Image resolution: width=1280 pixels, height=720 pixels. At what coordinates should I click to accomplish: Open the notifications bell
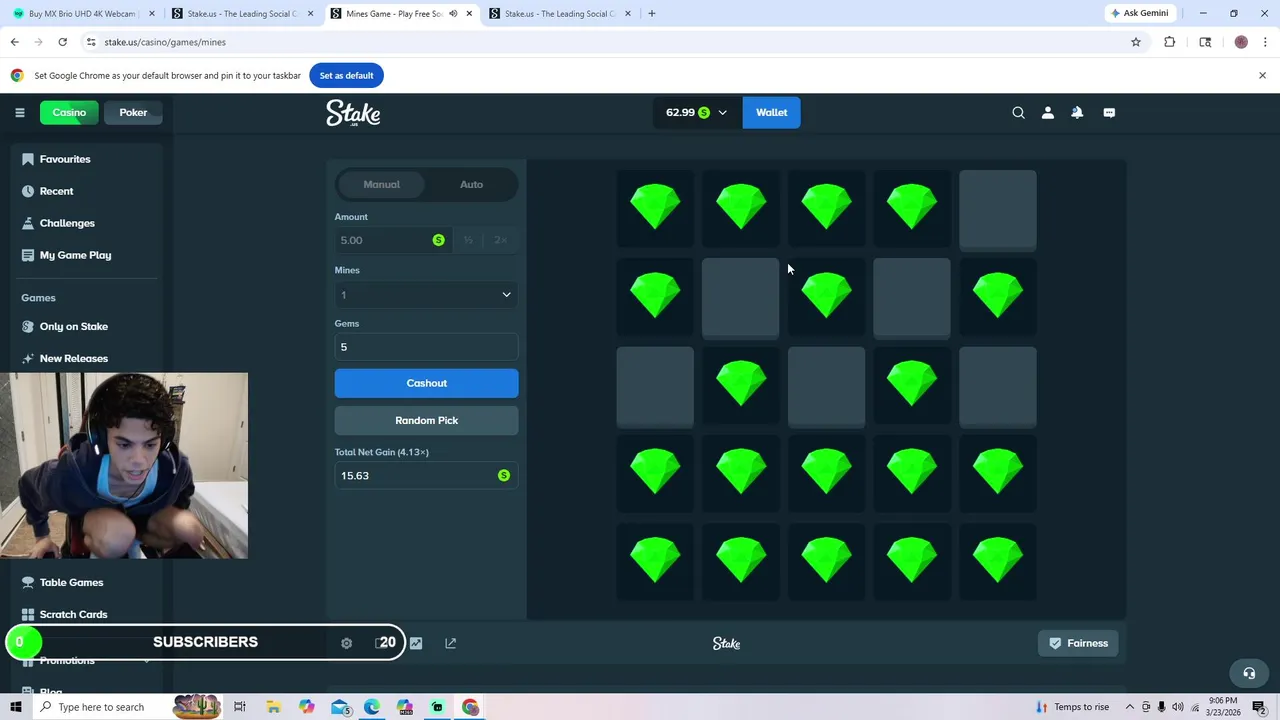click(x=1077, y=113)
